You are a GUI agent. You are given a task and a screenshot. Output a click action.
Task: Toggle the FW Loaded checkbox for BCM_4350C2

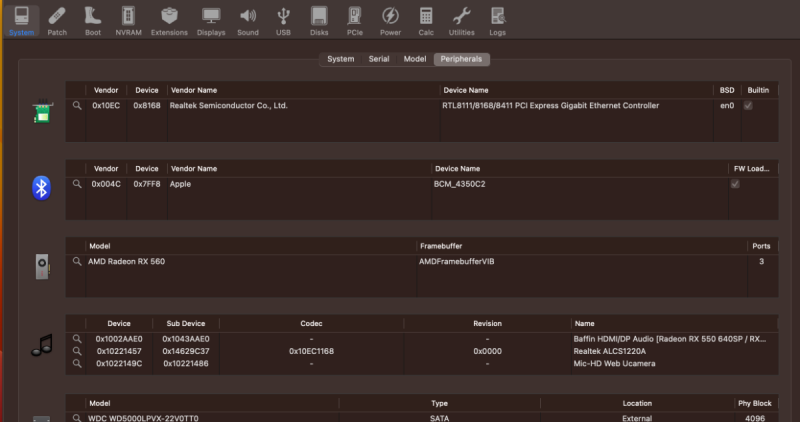[735, 184]
